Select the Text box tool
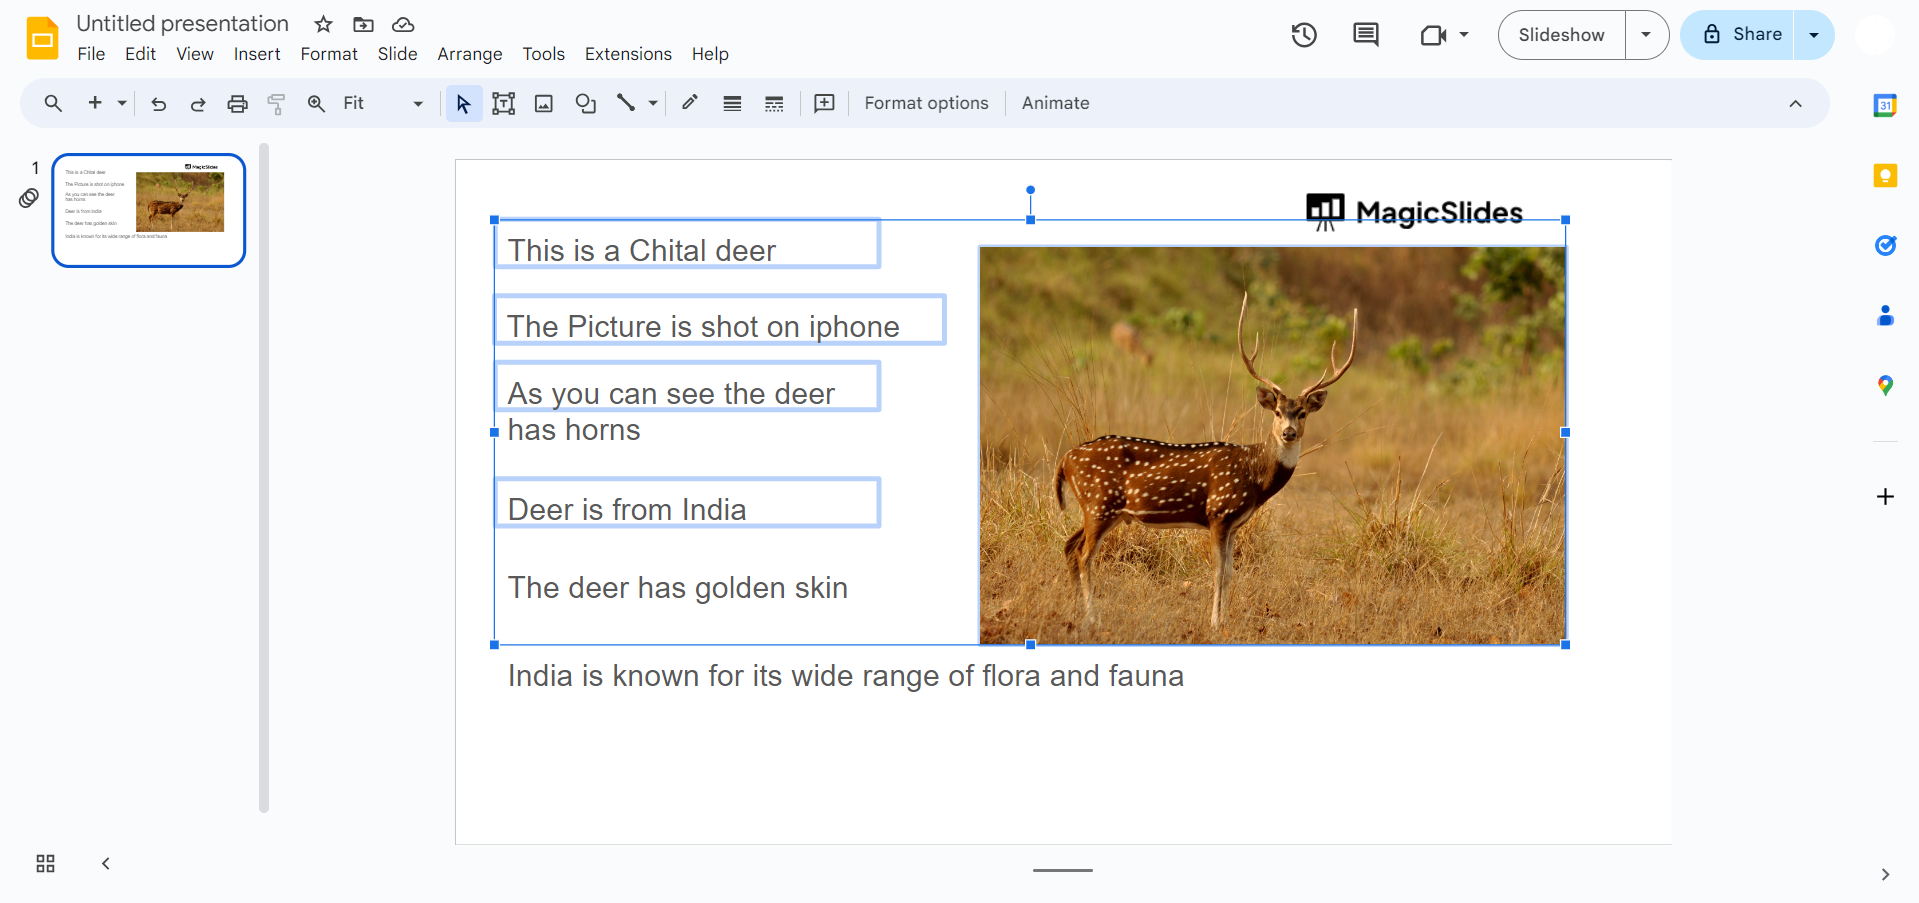1919x903 pixels. click(504, 104)
